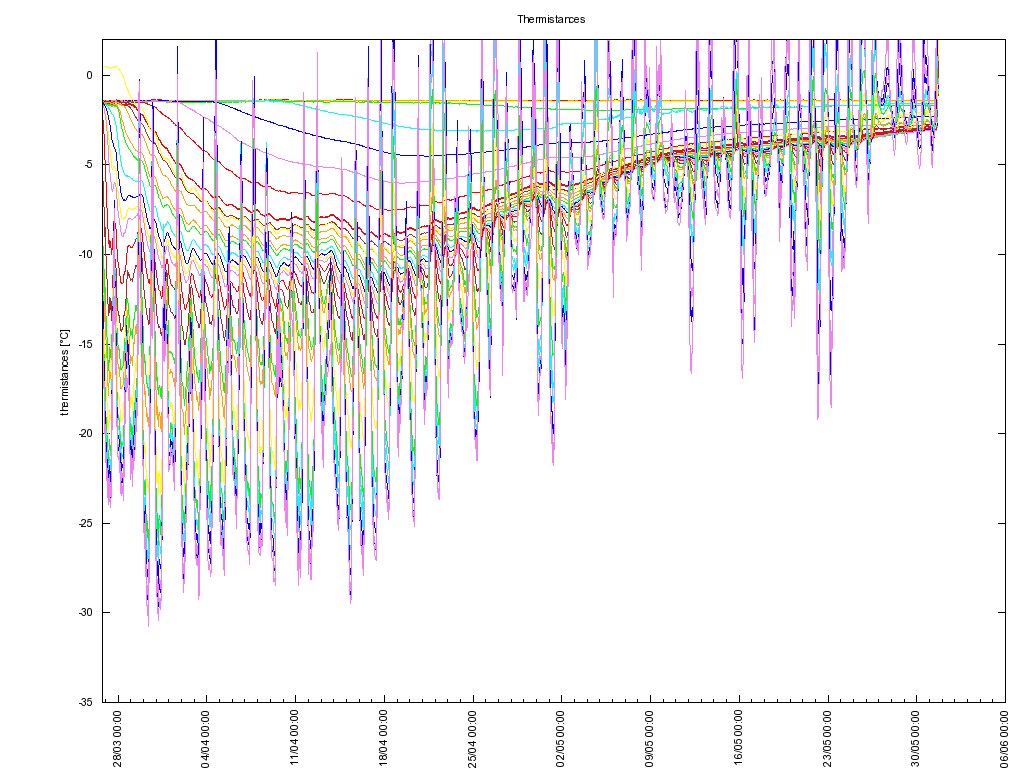Select the -25 y-axis tick label

(85, 523)
